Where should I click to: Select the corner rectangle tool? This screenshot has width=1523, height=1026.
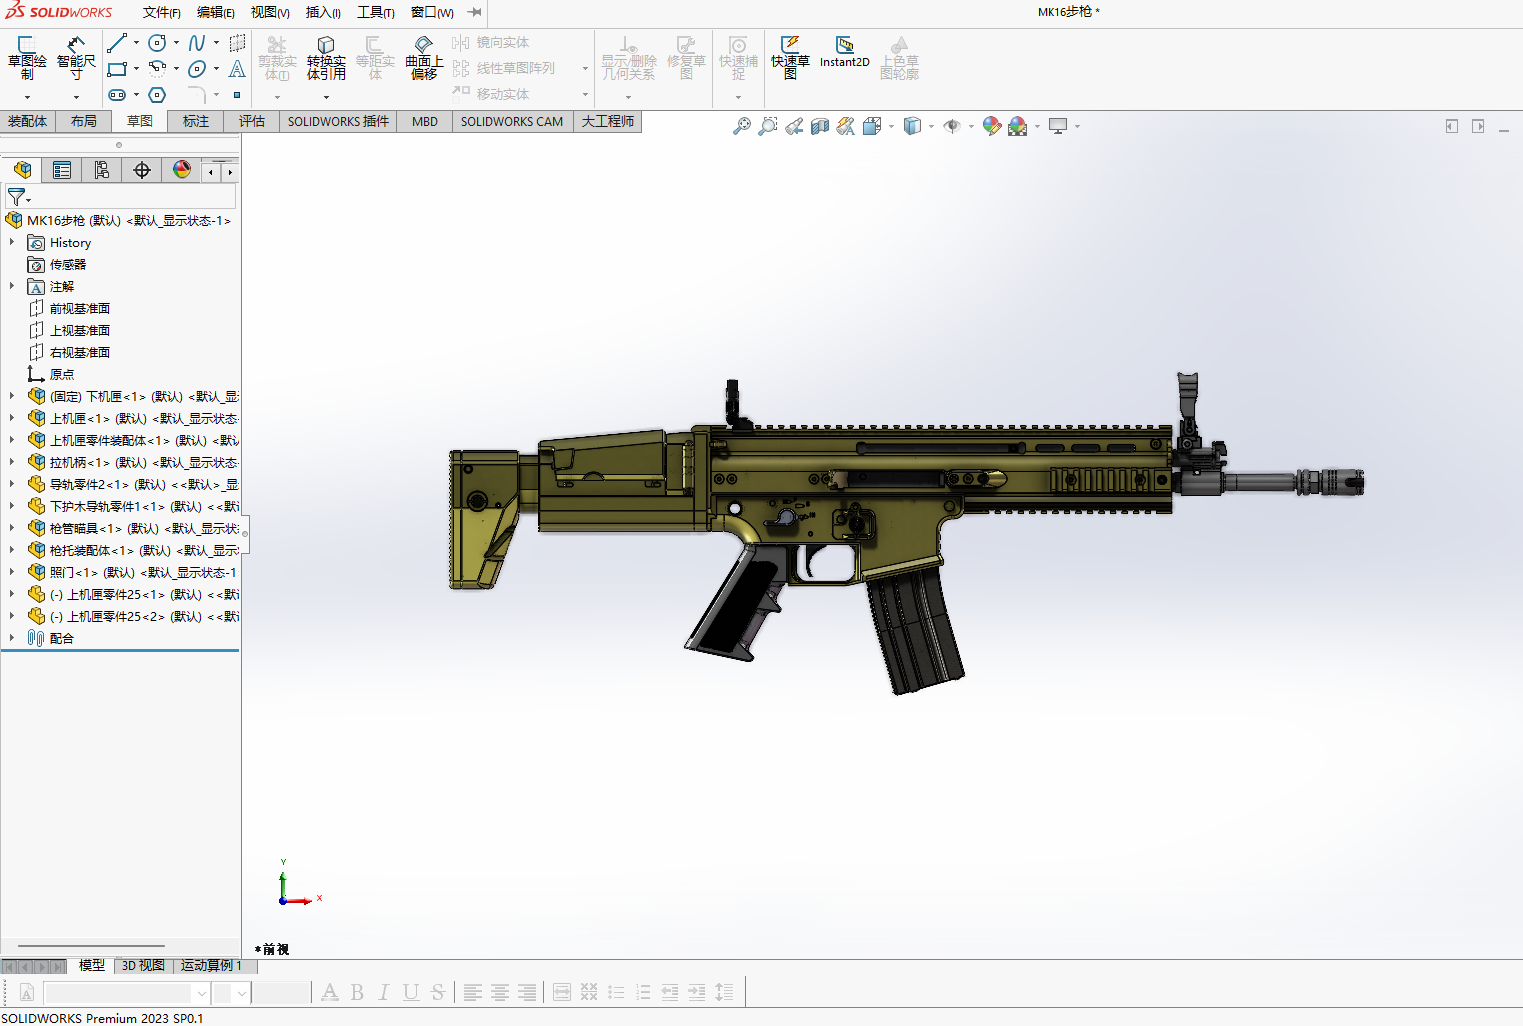(x=117, y=69)
